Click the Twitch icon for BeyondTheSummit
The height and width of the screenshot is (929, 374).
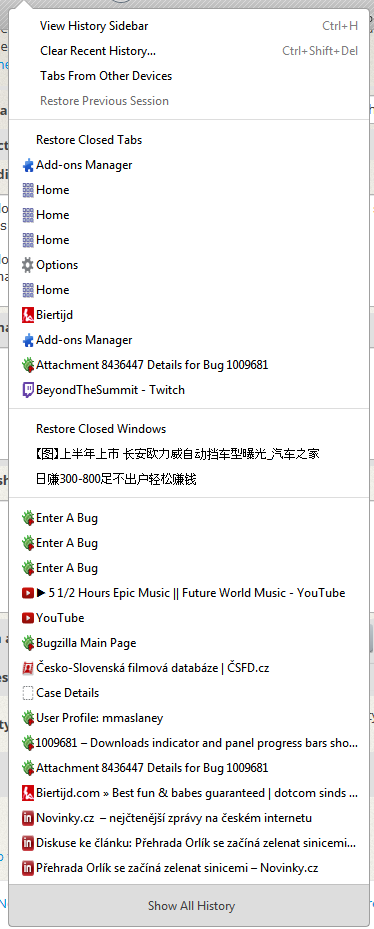click(x=28, y=390)
